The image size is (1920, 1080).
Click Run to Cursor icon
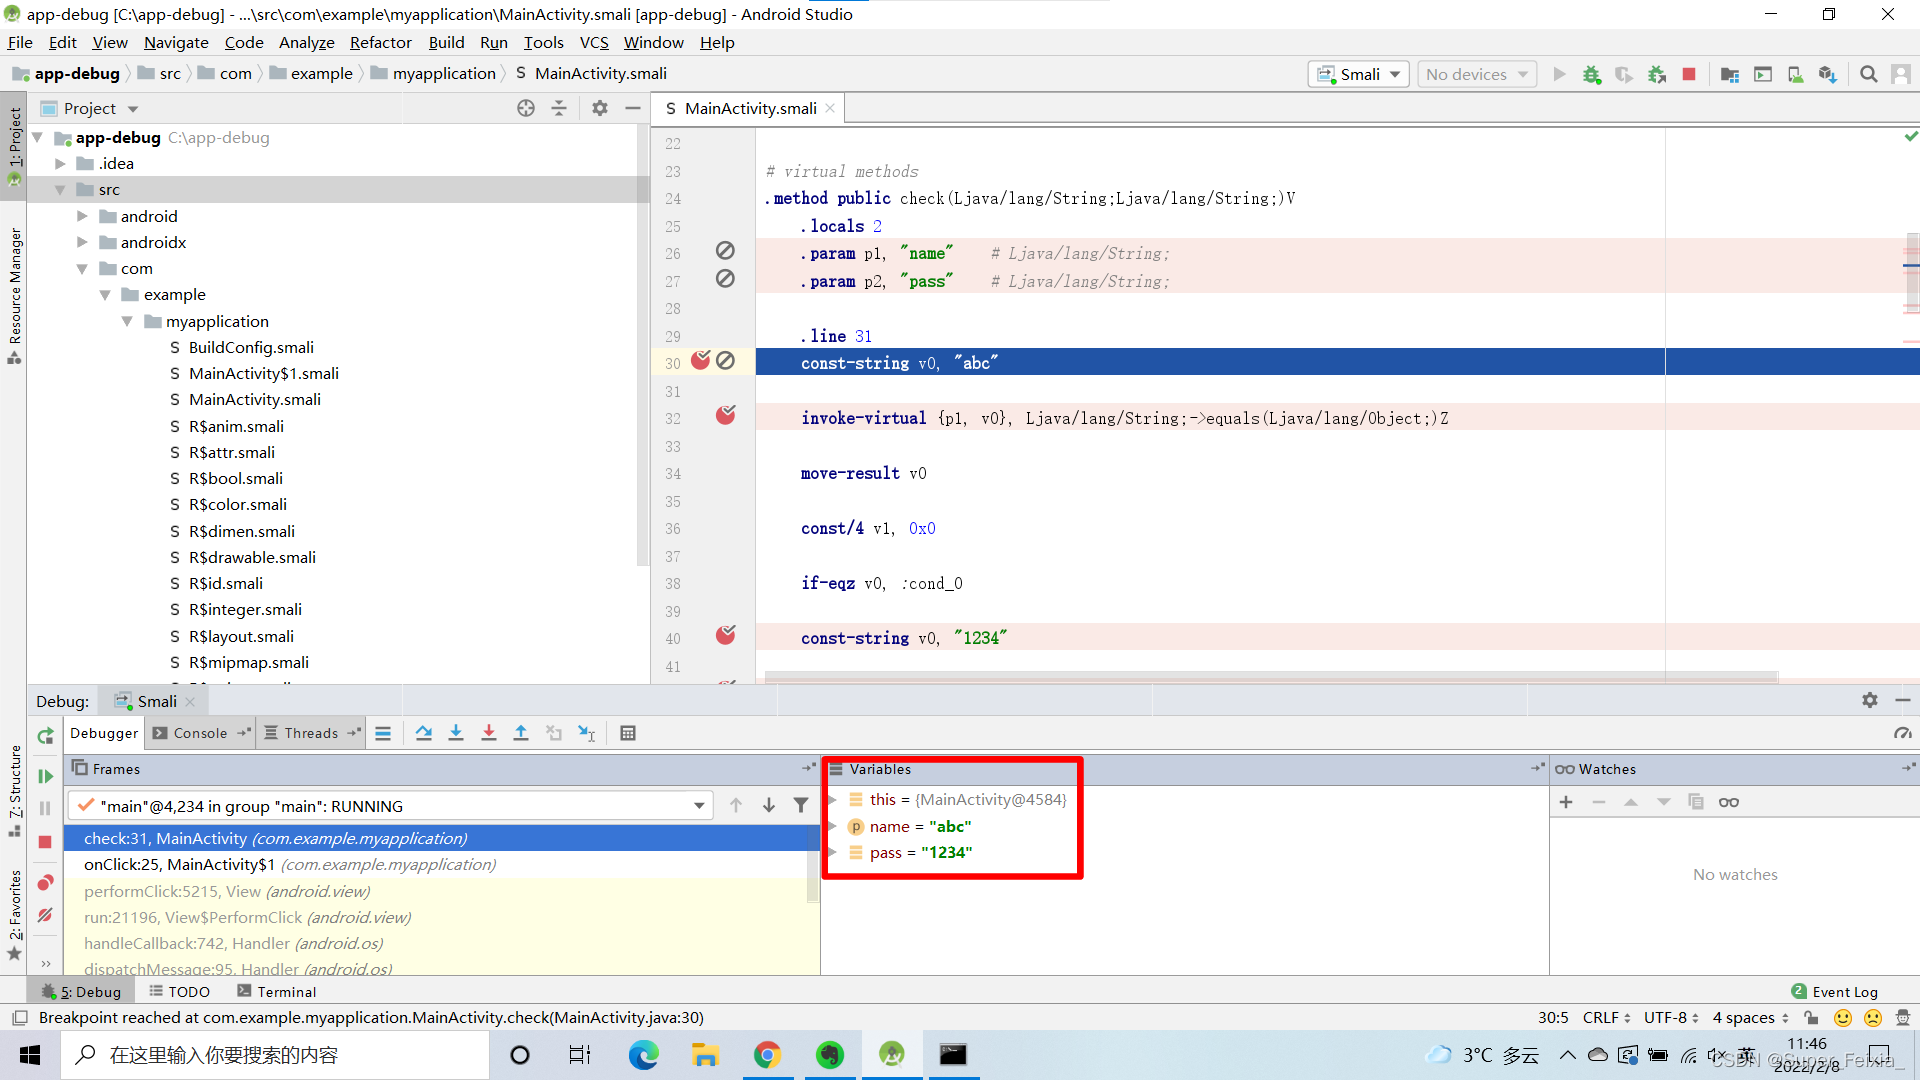point(587,733)
